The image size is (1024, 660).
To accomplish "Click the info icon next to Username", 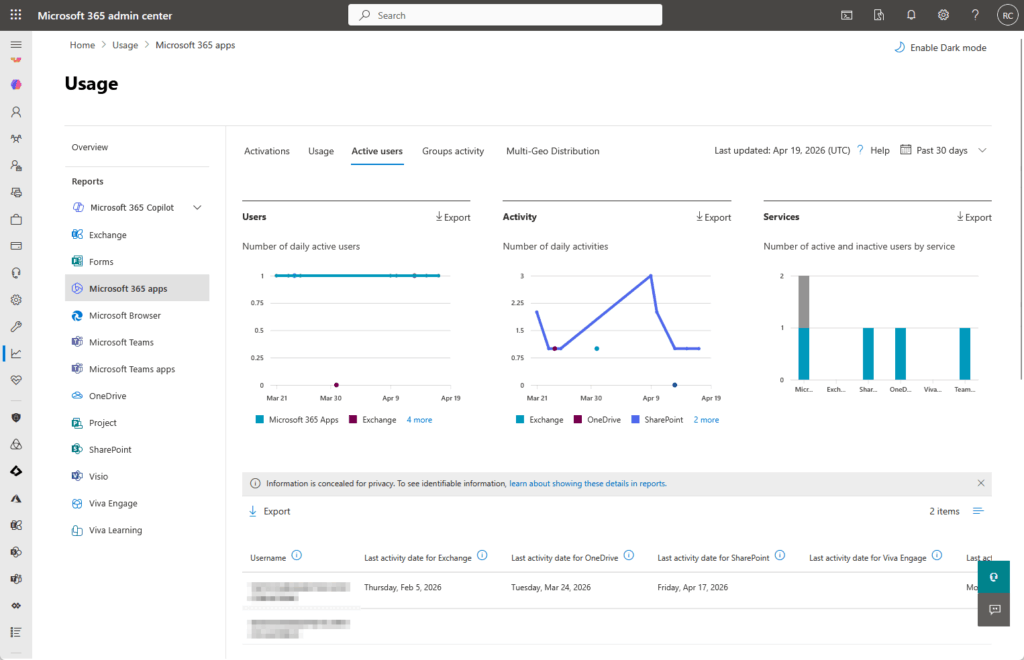I will point(296,556).
